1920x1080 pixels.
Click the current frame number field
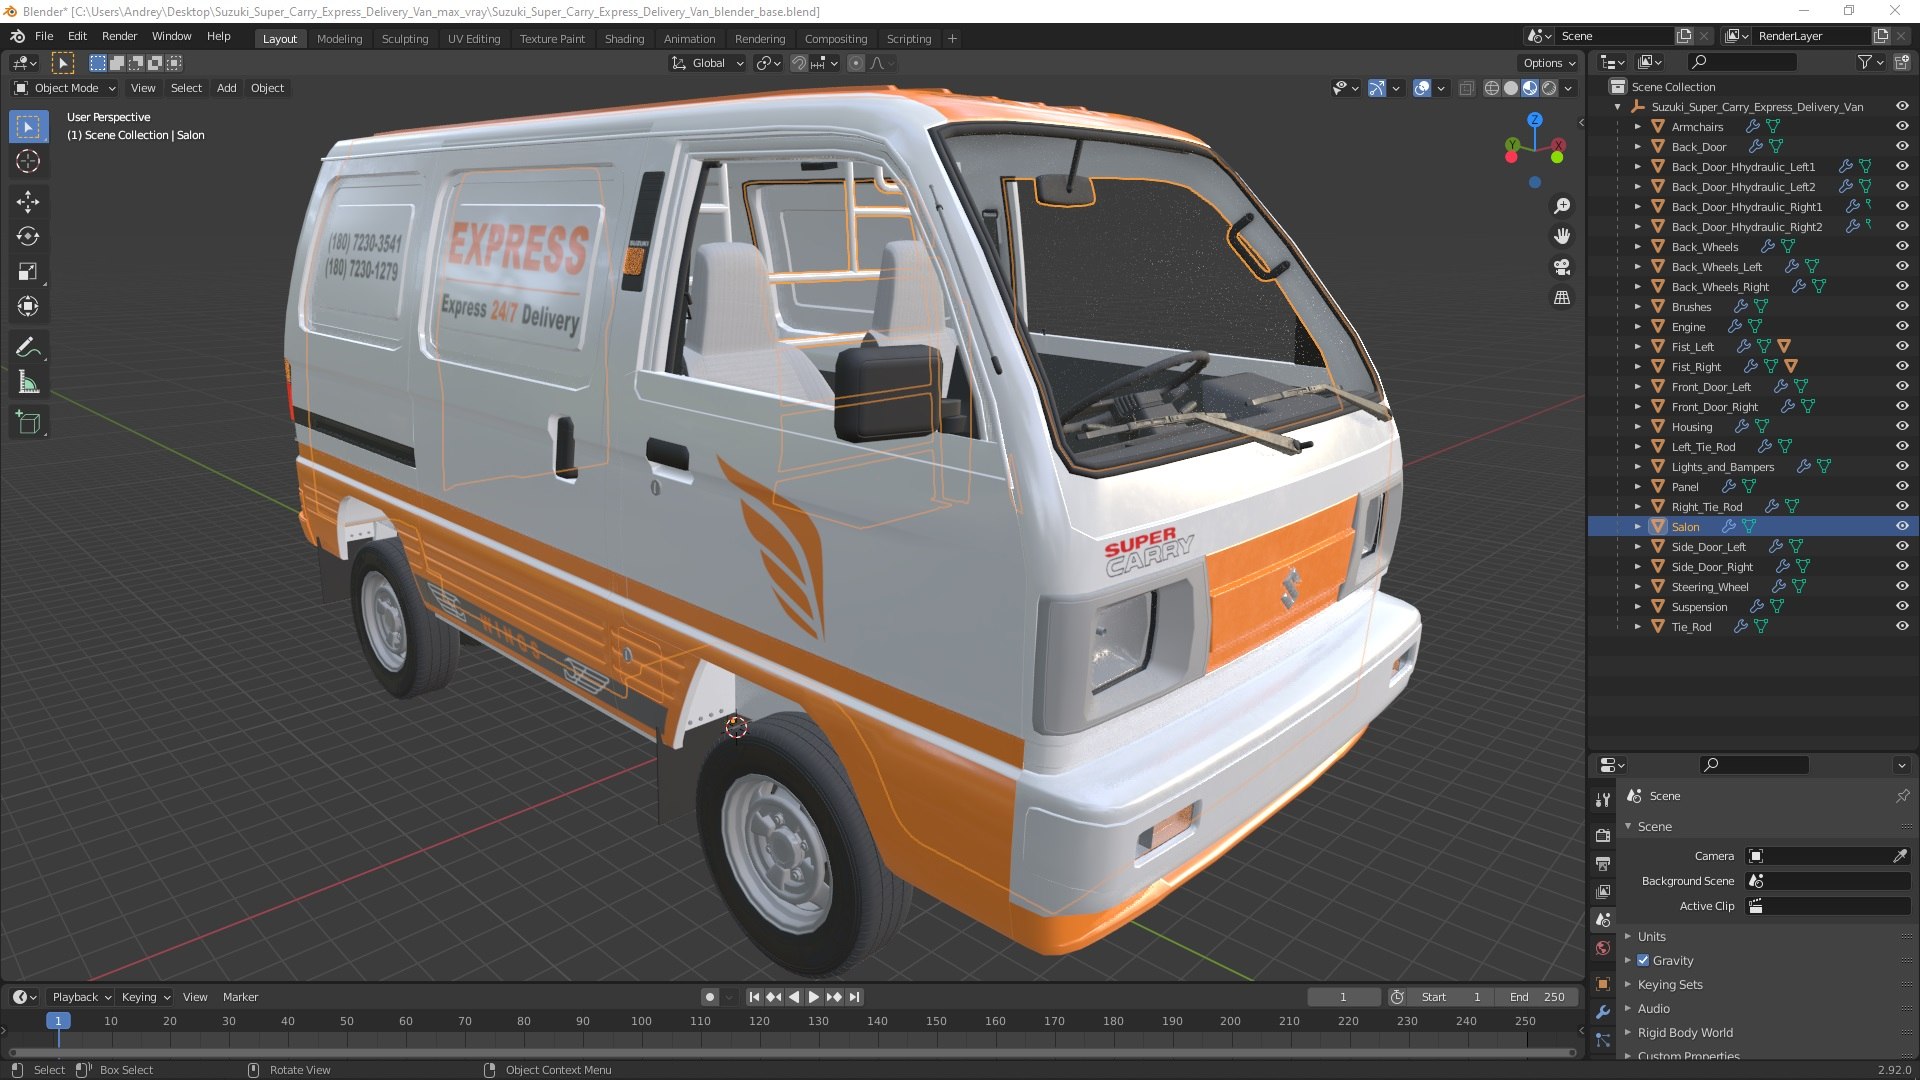coord(1343,997)
